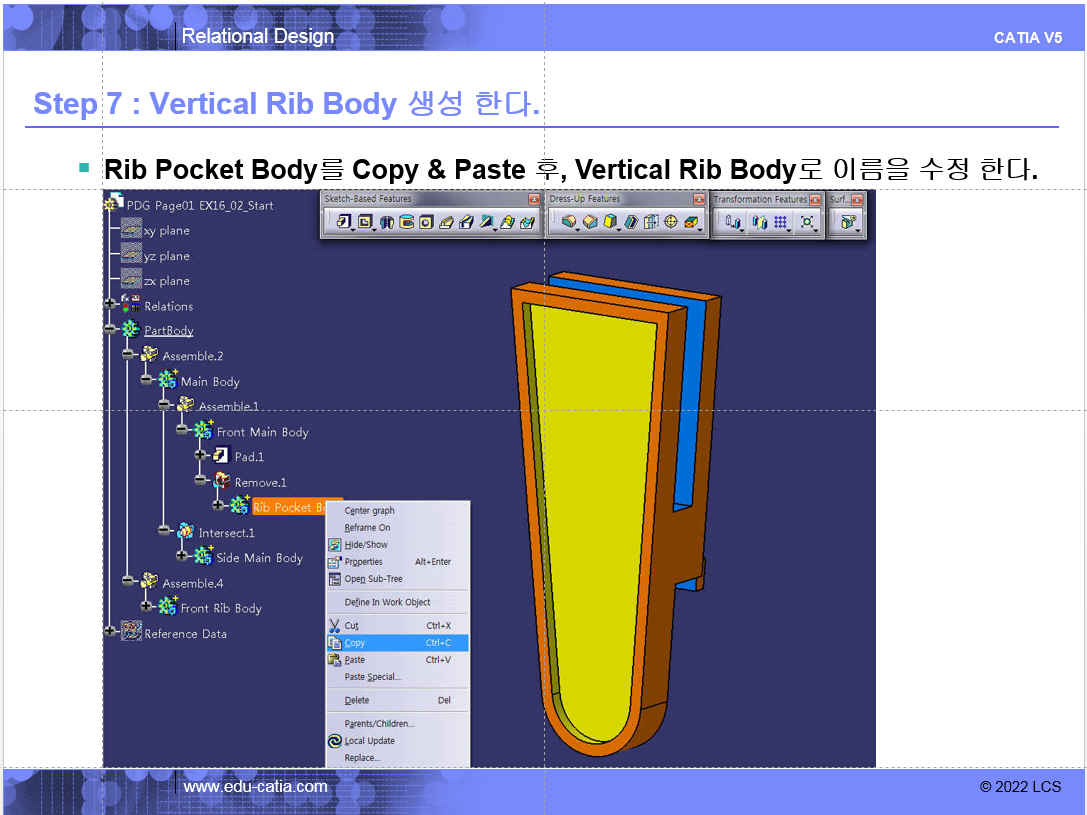Viewport: 1087px width, 815px height.
Task: Collapse the PartBody tree node
Action: coord(110,330)
